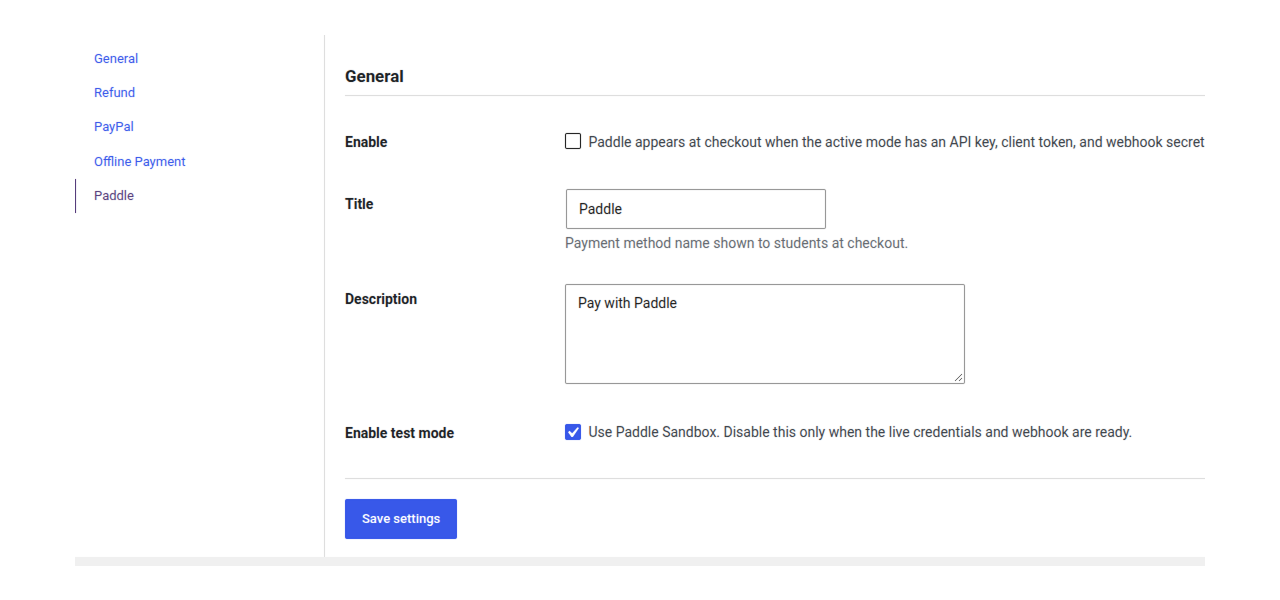
Task: Go to Offline Payment settings
Action: pos(140,162)
